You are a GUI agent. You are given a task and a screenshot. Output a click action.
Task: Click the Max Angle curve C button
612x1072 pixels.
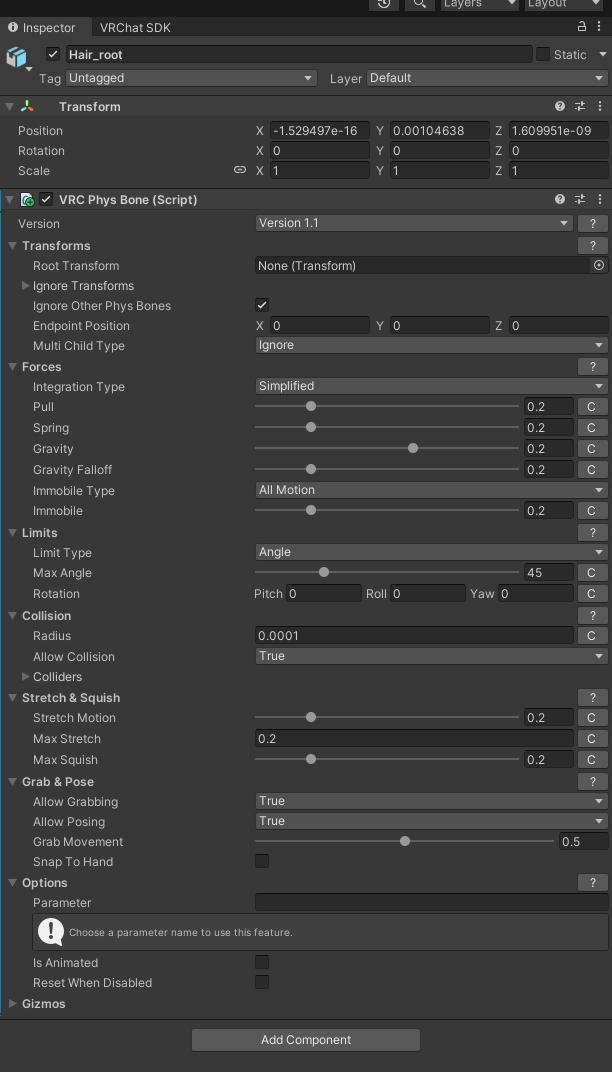[x=592, y=573]
